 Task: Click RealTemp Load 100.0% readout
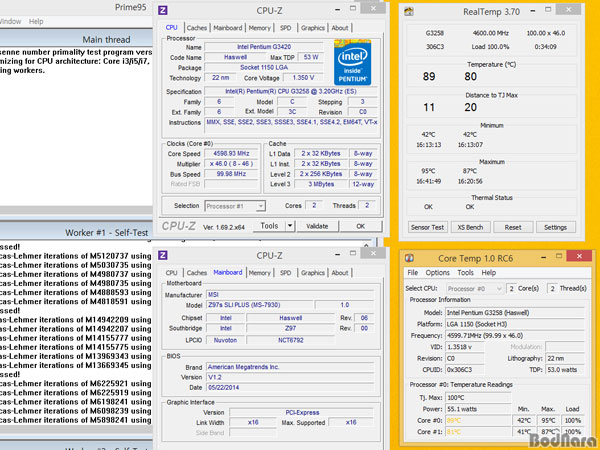(x=490, y=47)
